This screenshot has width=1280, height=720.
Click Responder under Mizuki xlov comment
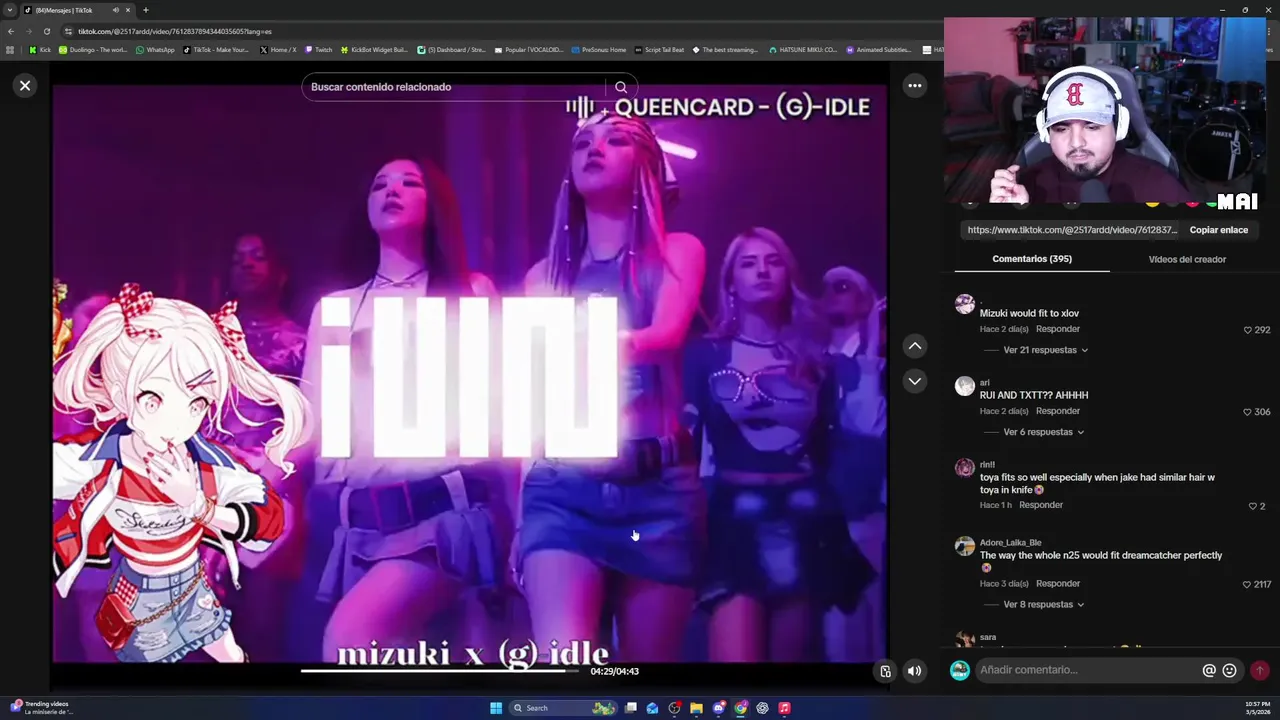(x=1058, y=329)
